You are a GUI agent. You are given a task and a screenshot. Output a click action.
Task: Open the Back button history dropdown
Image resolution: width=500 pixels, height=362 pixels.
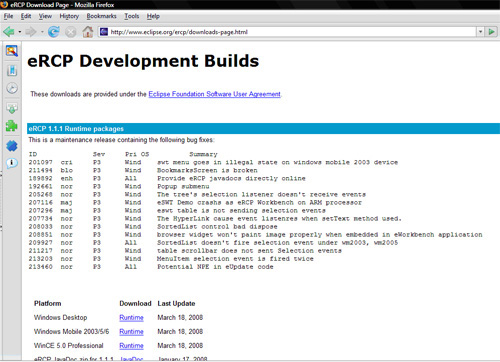20,32
